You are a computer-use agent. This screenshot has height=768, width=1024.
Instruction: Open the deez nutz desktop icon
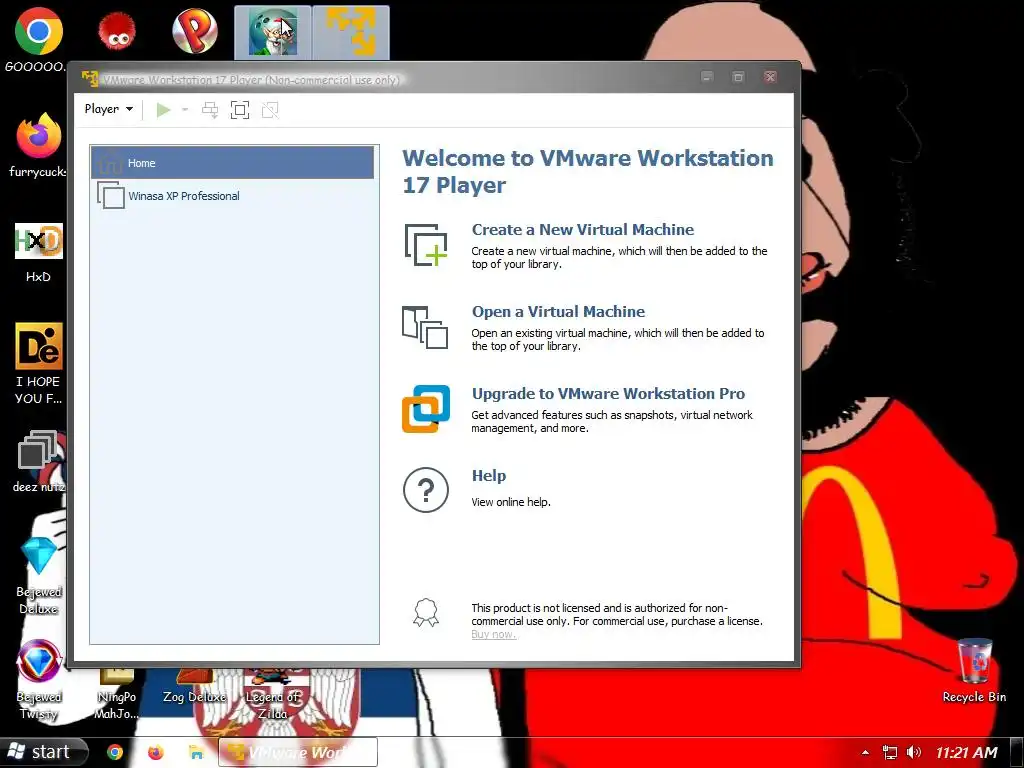[39, 461]
